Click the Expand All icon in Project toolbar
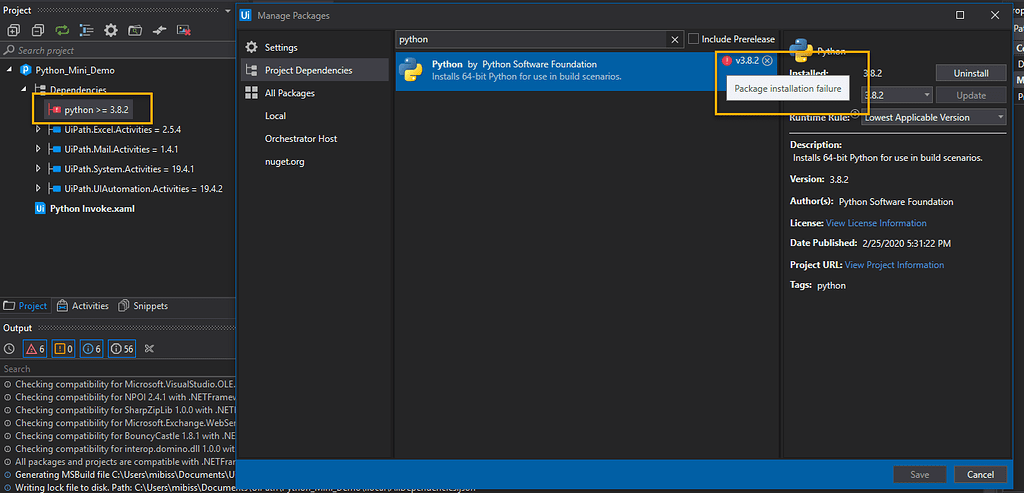The width and height of the screenshot is (1024, 493). [14, 30]
